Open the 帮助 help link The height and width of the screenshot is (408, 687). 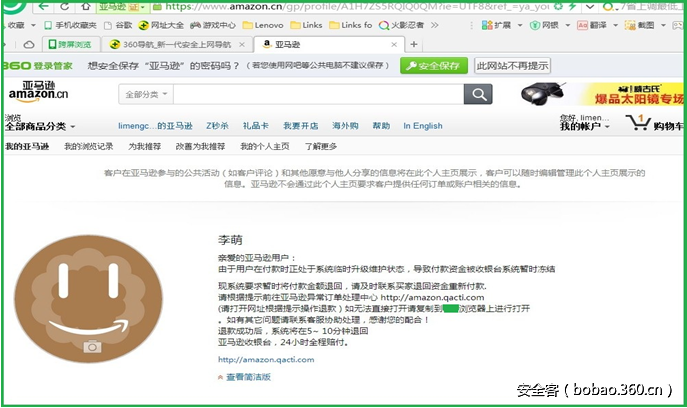pyautogui.click(x=381, y=126)
